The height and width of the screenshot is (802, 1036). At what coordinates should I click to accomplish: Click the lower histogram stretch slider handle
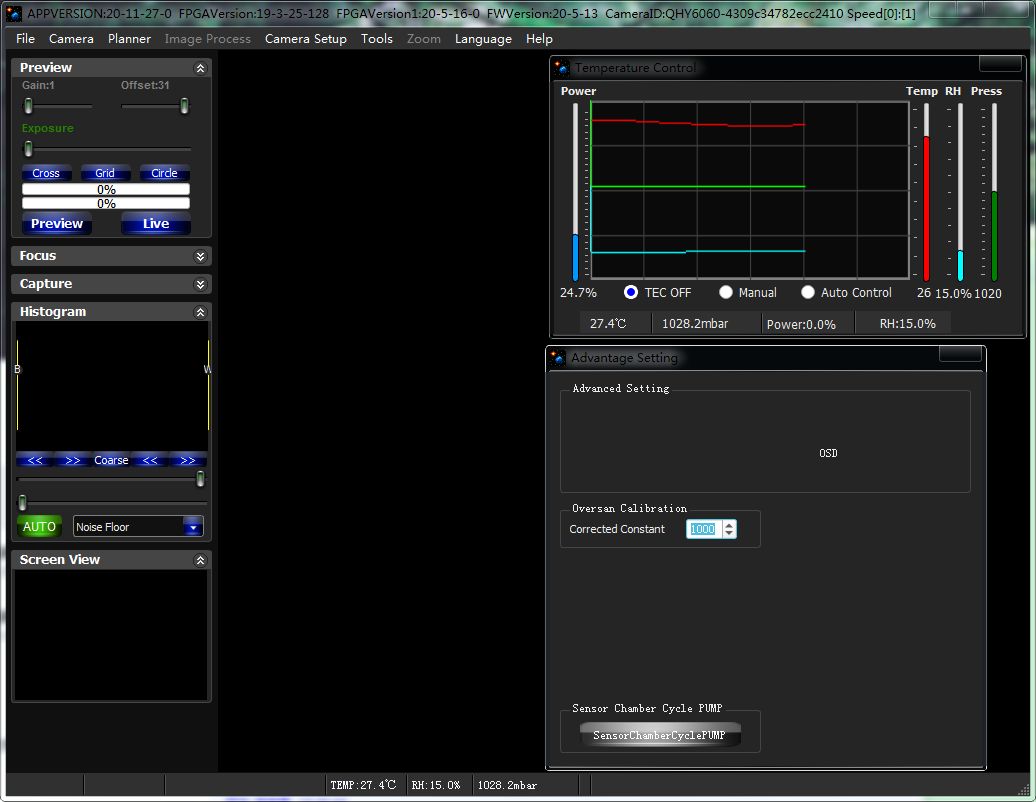coord(22,503)
